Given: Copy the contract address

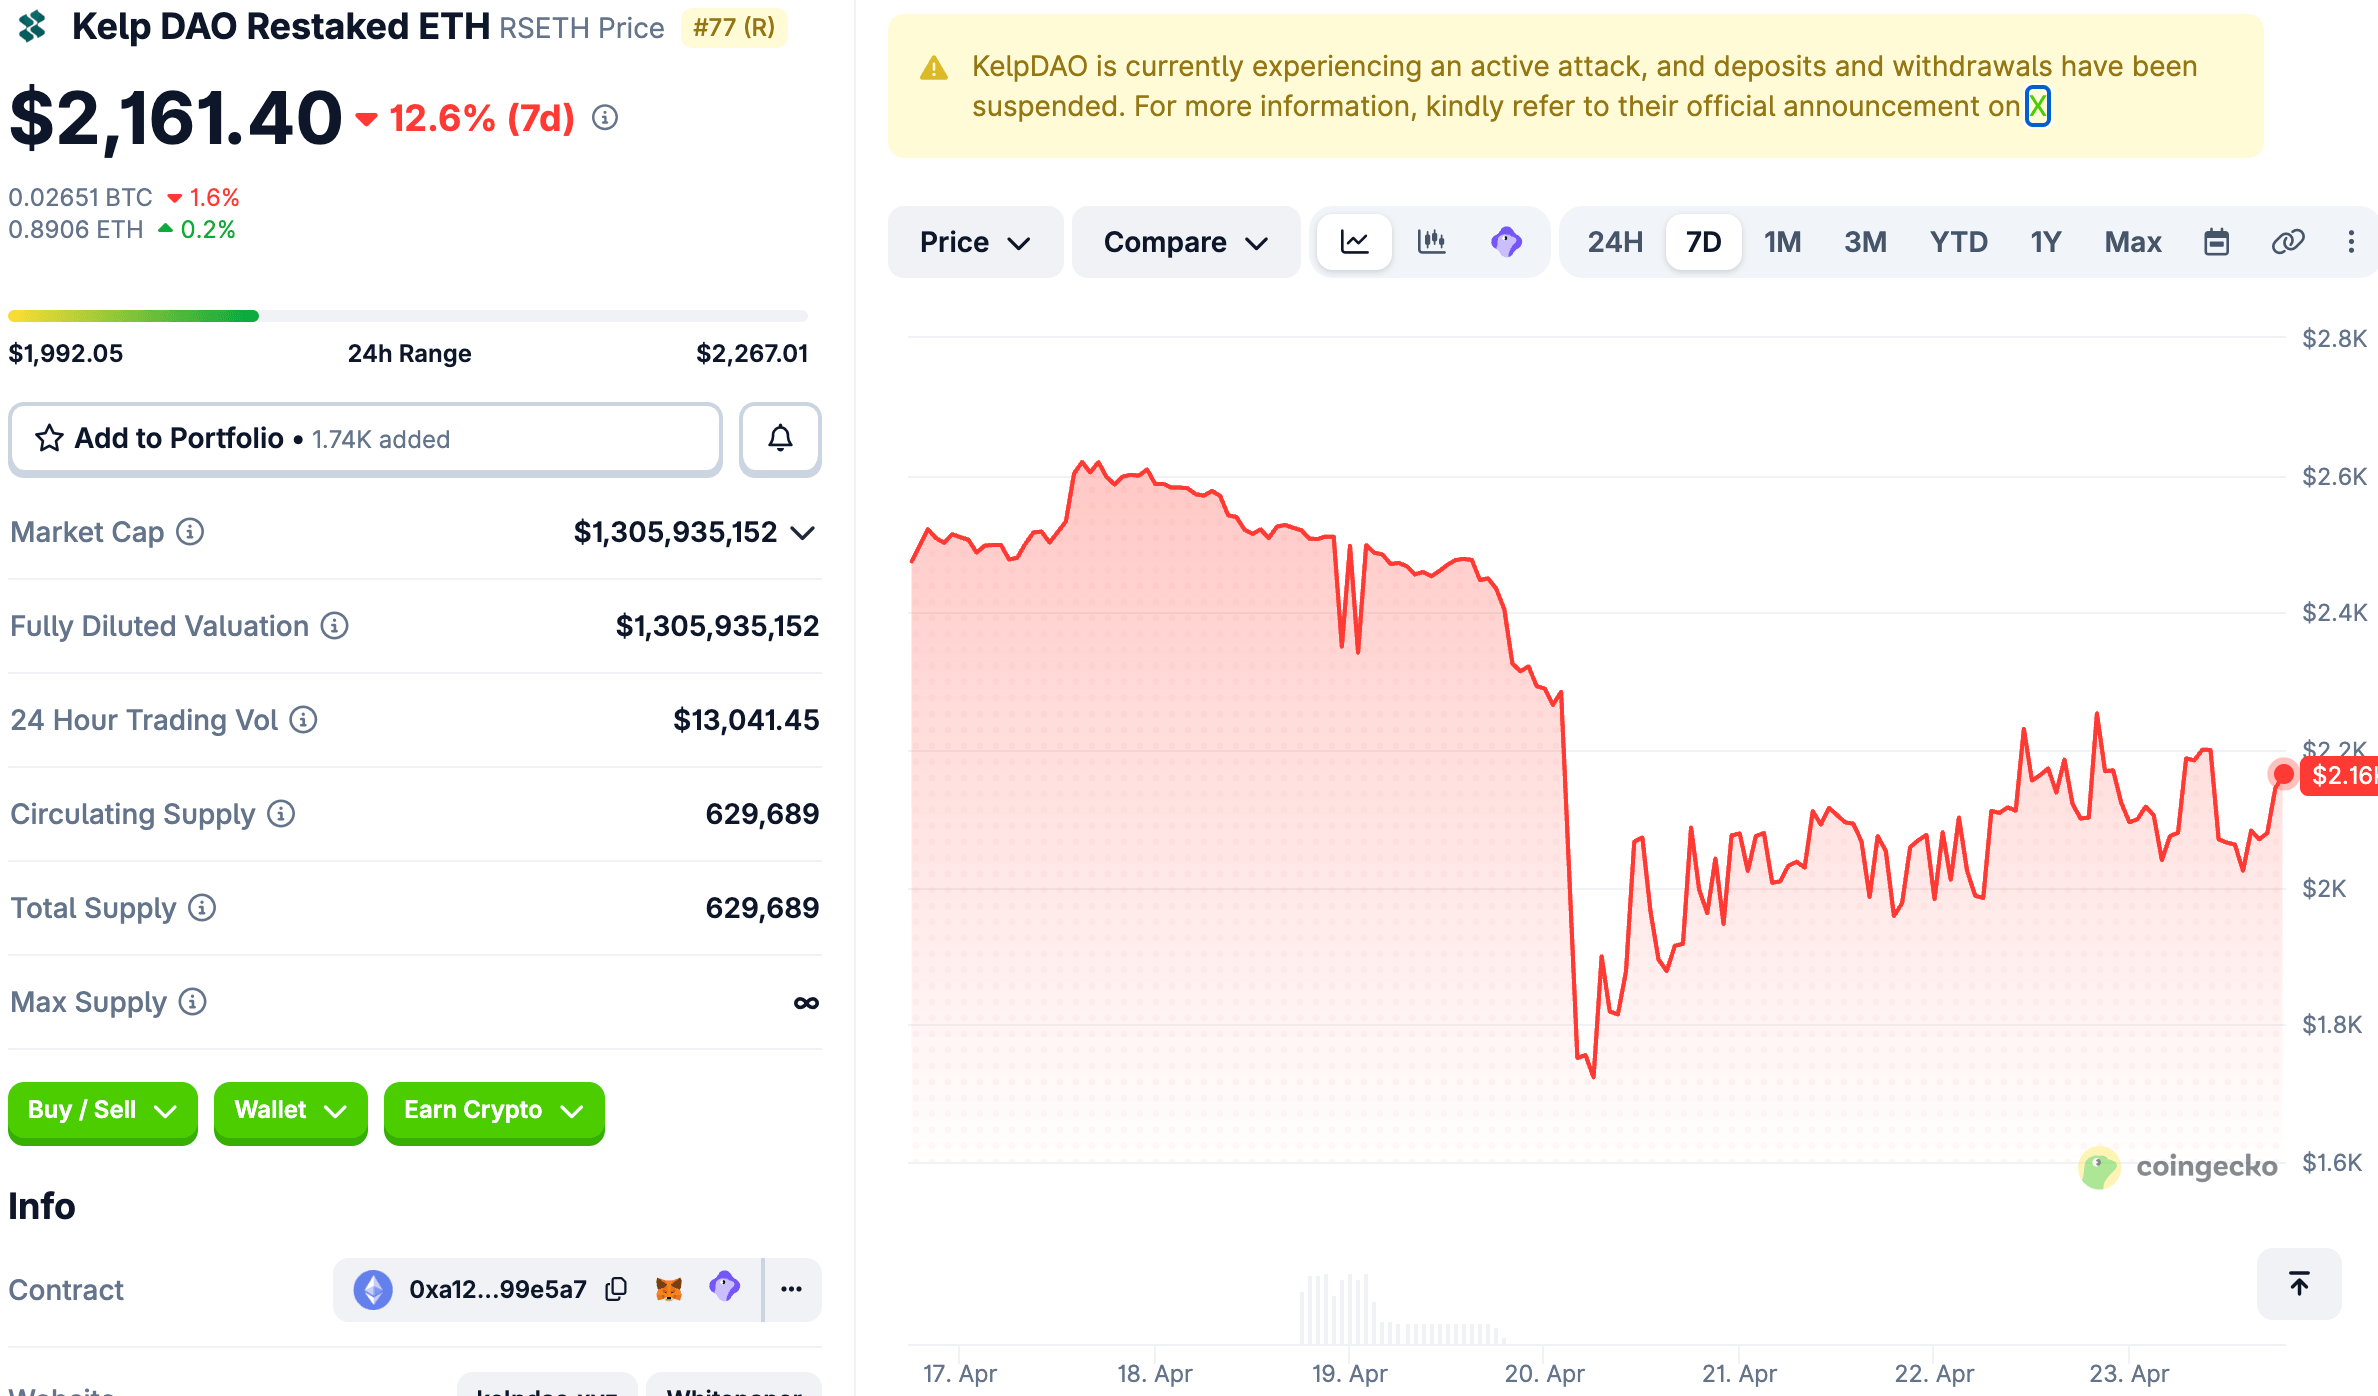Looking at the screenshot, I should [615, 1289].
